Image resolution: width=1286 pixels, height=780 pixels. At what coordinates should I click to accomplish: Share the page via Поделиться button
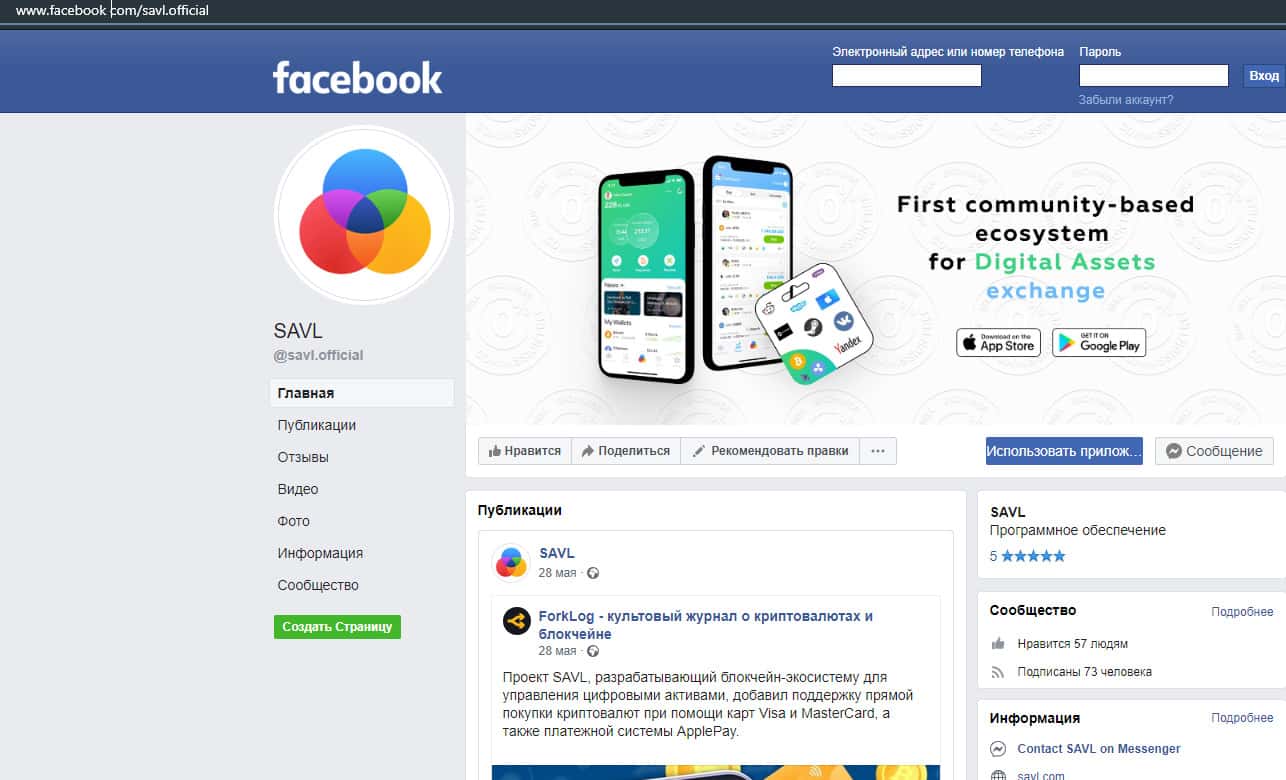[x=626, y=451]
